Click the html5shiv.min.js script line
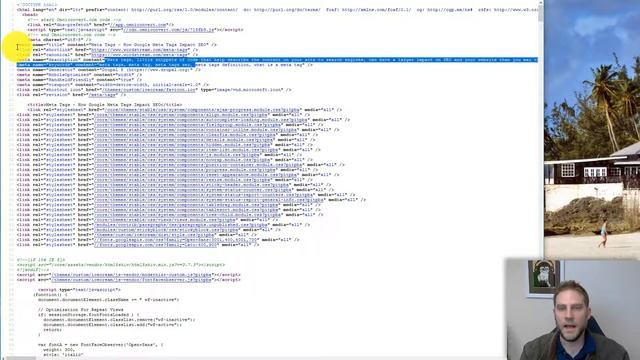 [121, 264]
